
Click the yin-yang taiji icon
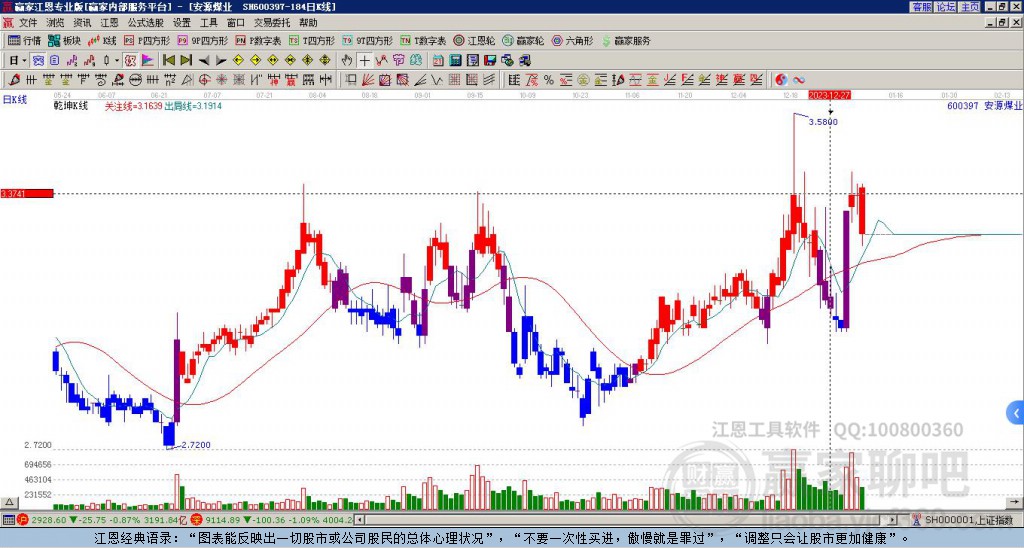(782, 80)
